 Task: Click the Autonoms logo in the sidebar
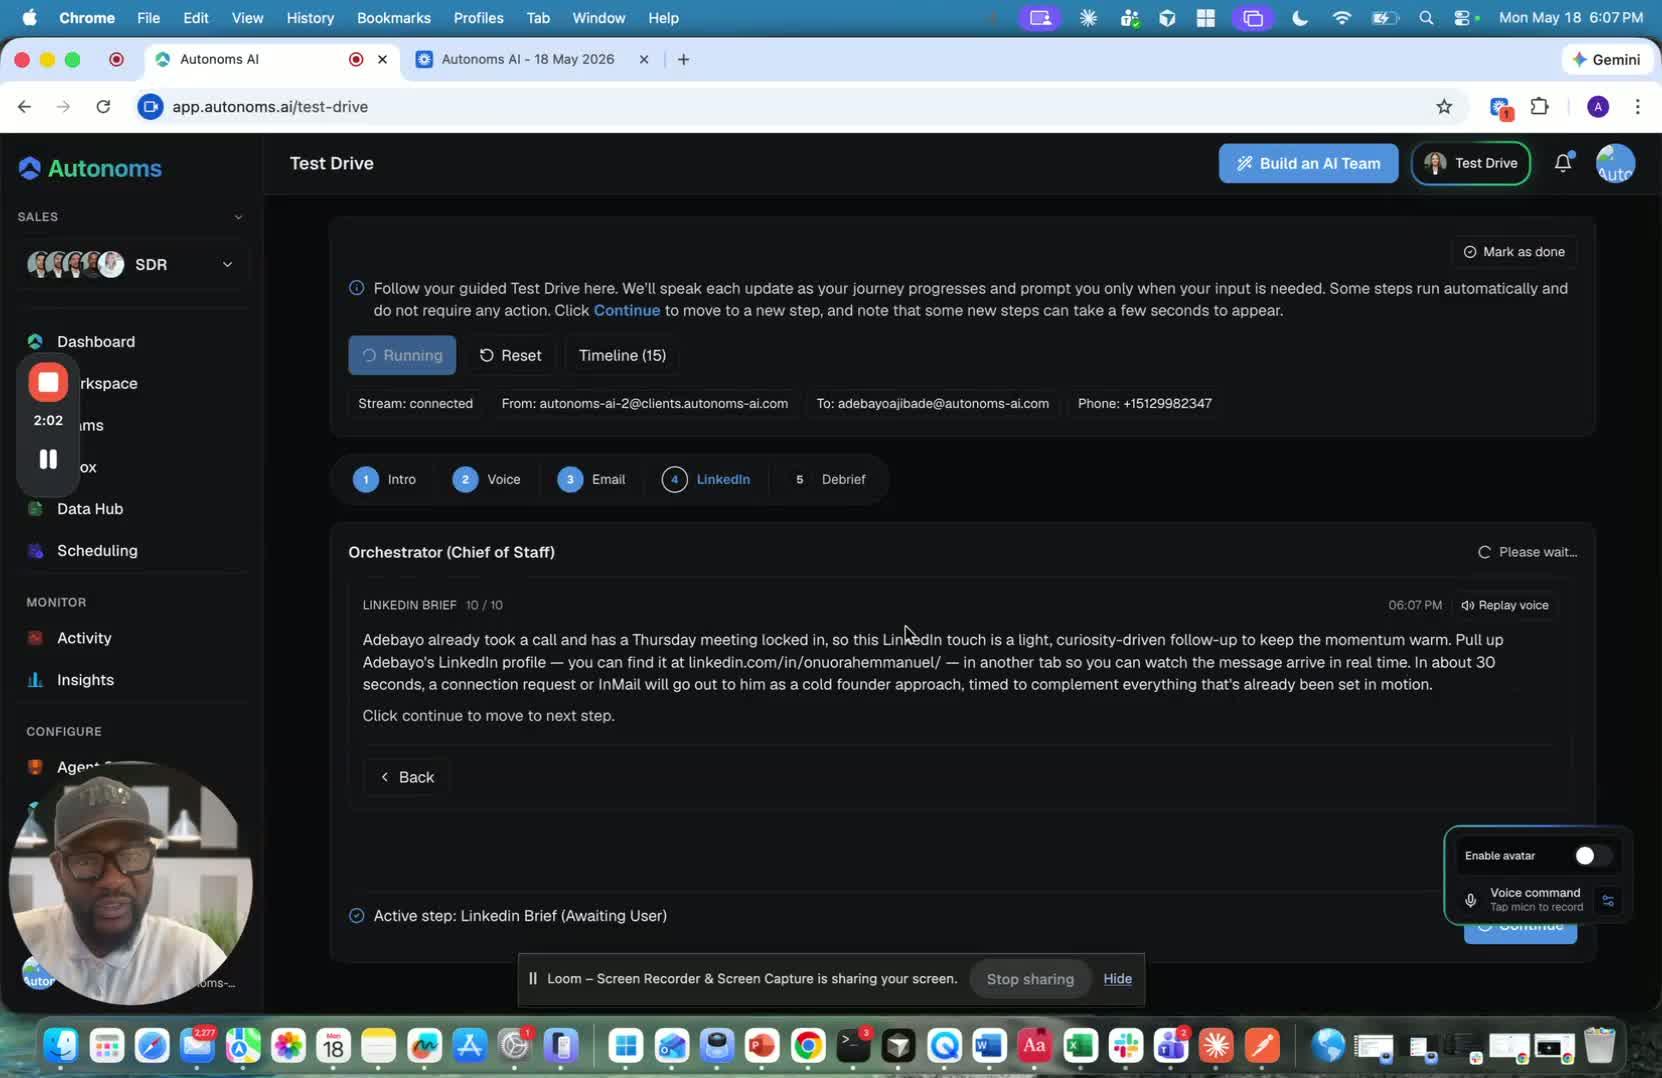click(x=90, y=168)
